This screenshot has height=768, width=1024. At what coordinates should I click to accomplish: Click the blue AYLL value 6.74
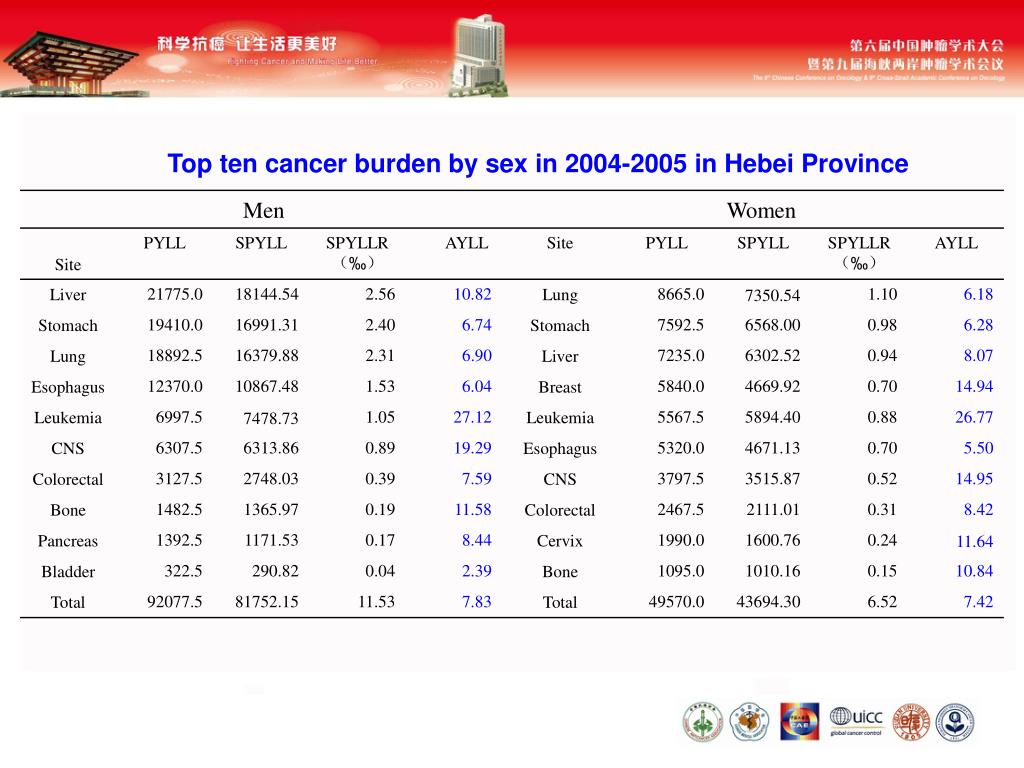[x=476, y=325]
